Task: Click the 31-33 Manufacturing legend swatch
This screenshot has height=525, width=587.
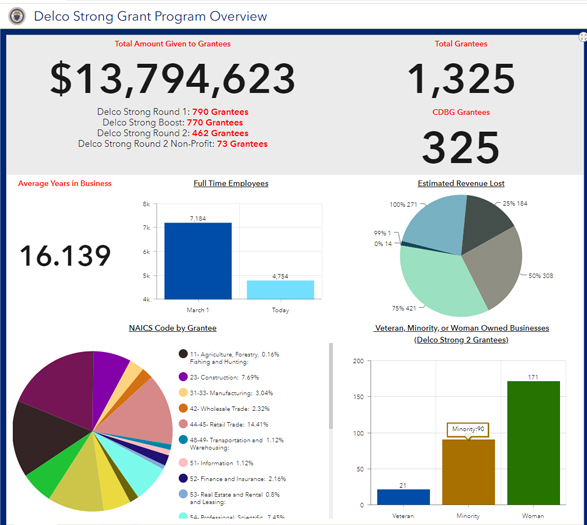Action: pos(183,392)
